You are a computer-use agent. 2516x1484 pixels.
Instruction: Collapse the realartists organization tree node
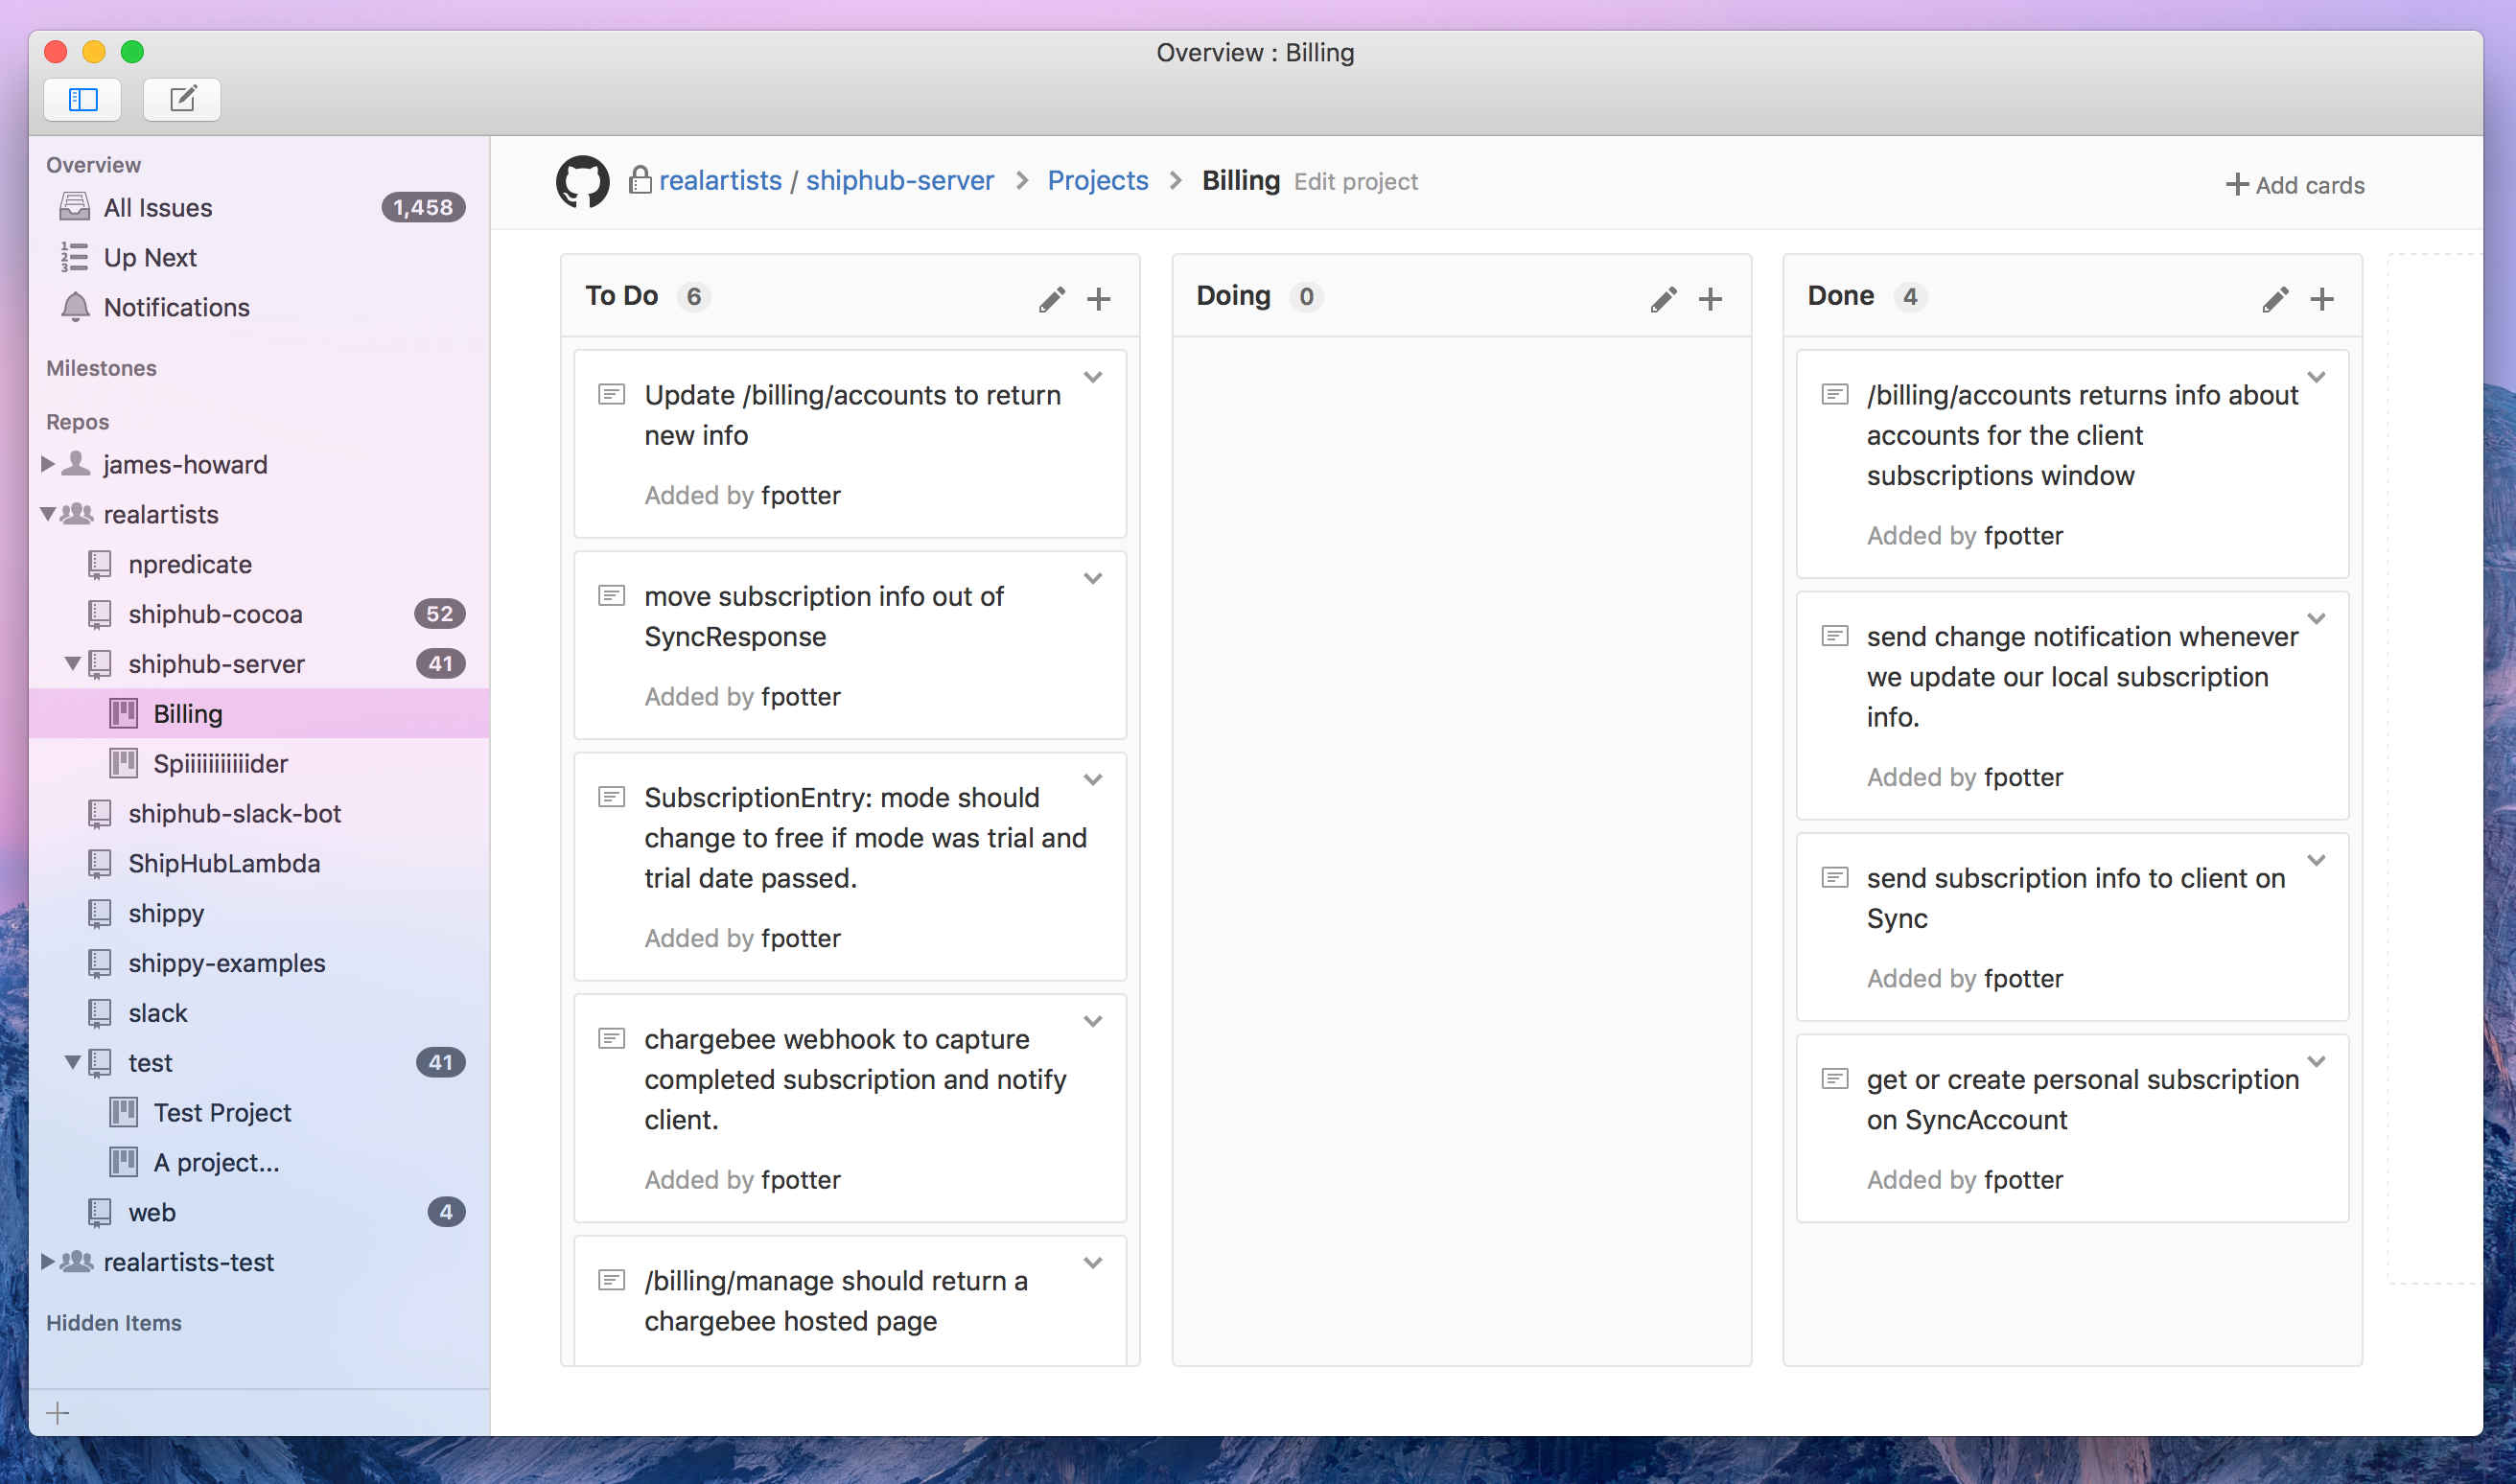(x=47, y=514)
